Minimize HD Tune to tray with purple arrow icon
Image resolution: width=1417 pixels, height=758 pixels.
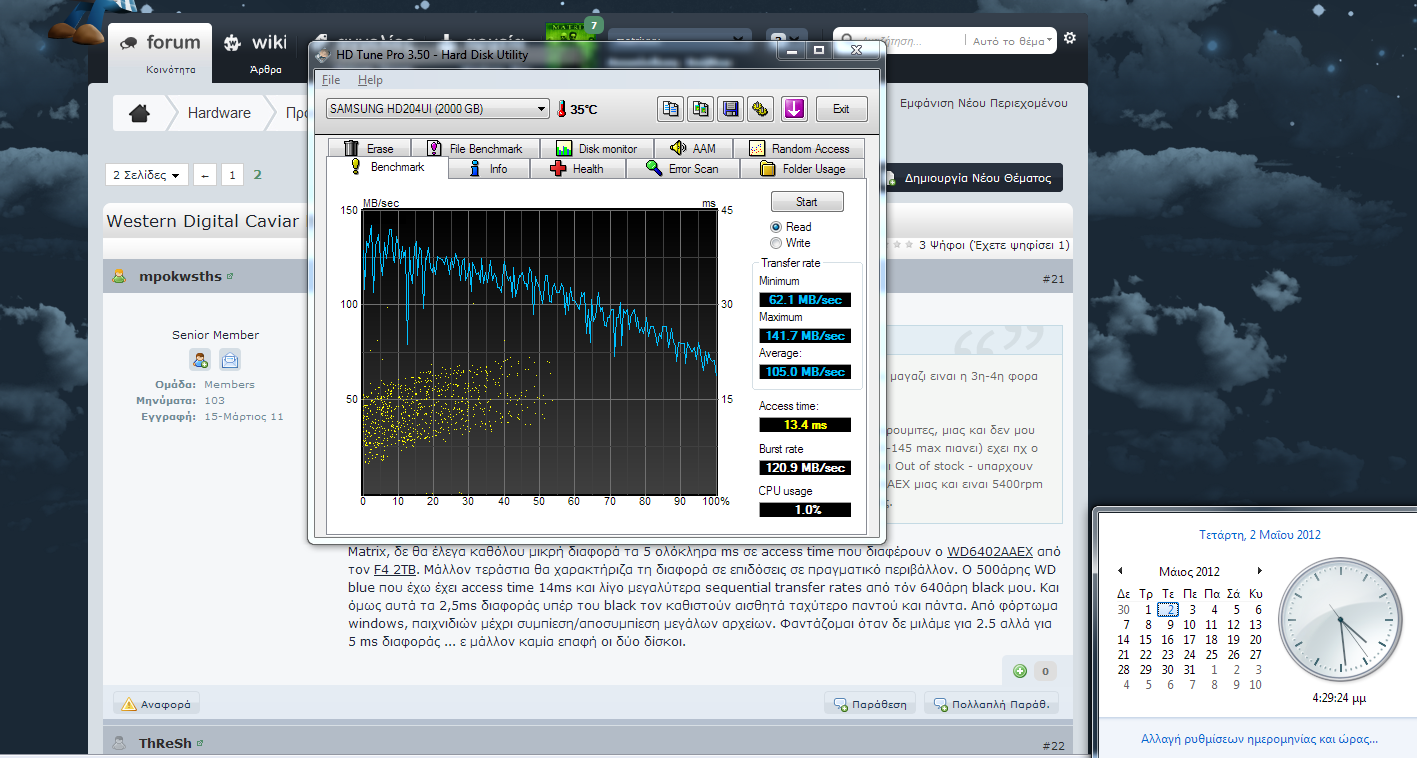(794, 109)
